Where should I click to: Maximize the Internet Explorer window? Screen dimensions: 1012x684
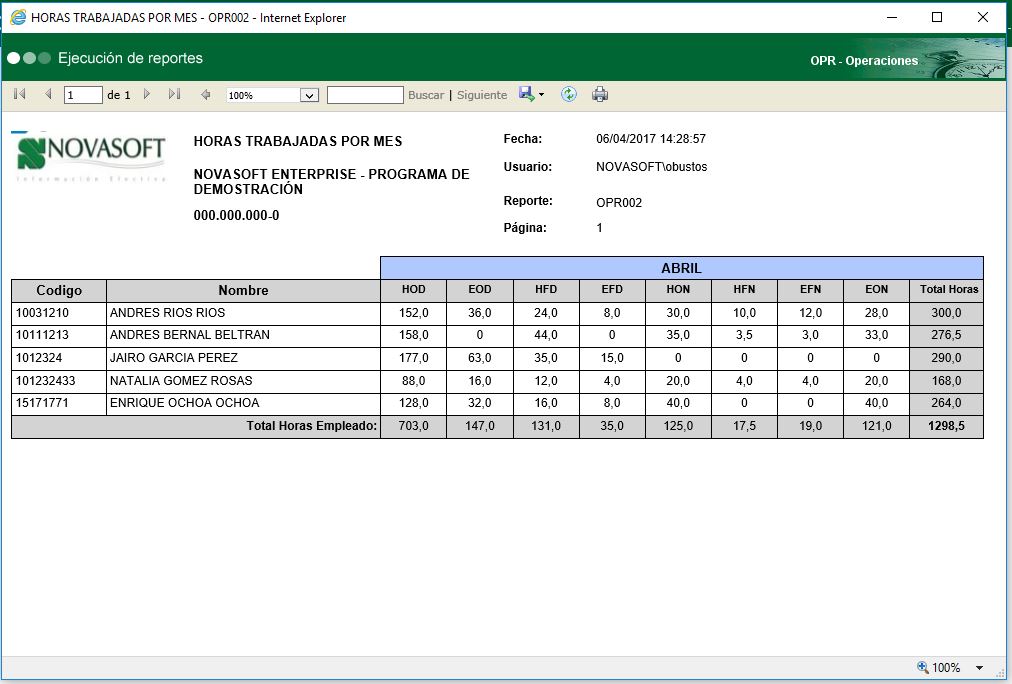937,17
